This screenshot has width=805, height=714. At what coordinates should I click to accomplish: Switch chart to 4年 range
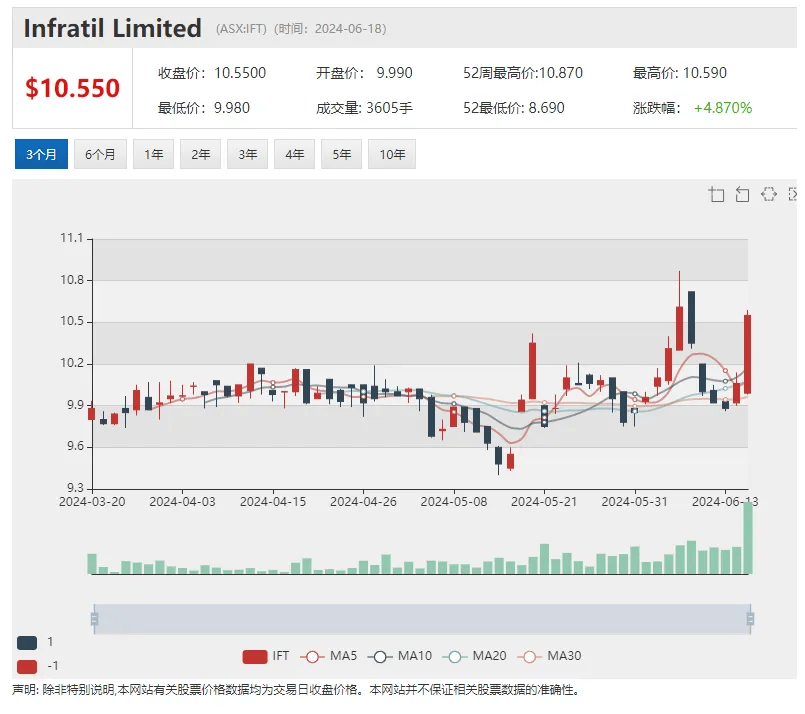pos(295,154)
